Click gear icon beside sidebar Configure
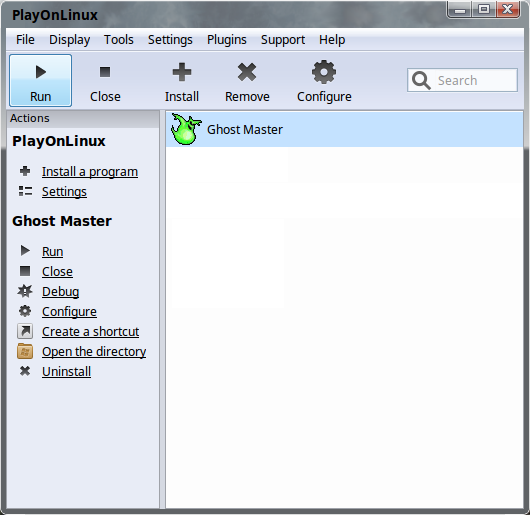 coord(25,311)
